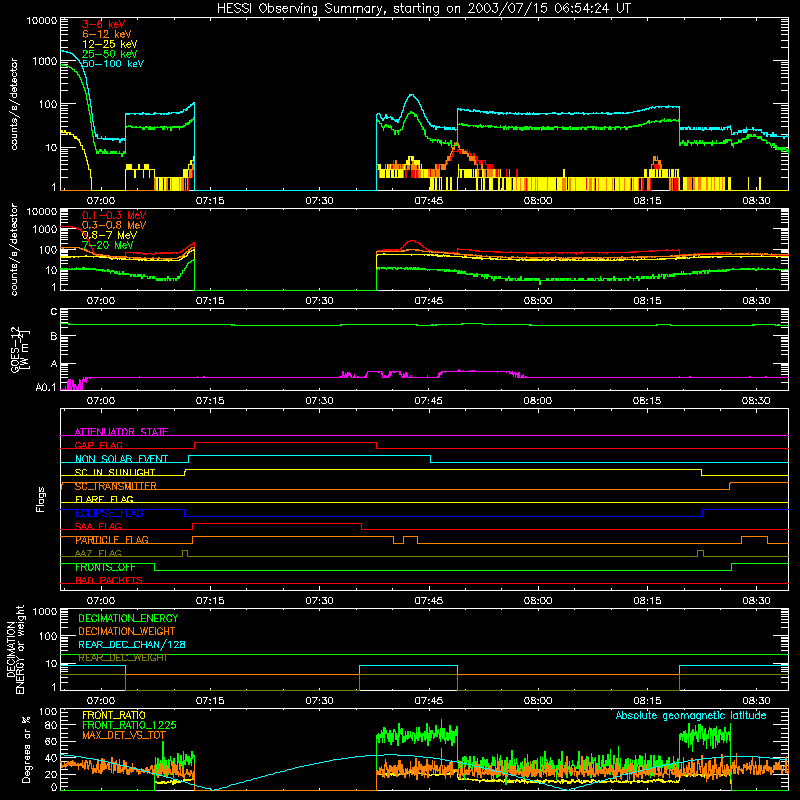The height and width of the screenshot is (800, 800).
Task: Click the 1000 tick on the decimation axis
Action: [x=45, y=611]
